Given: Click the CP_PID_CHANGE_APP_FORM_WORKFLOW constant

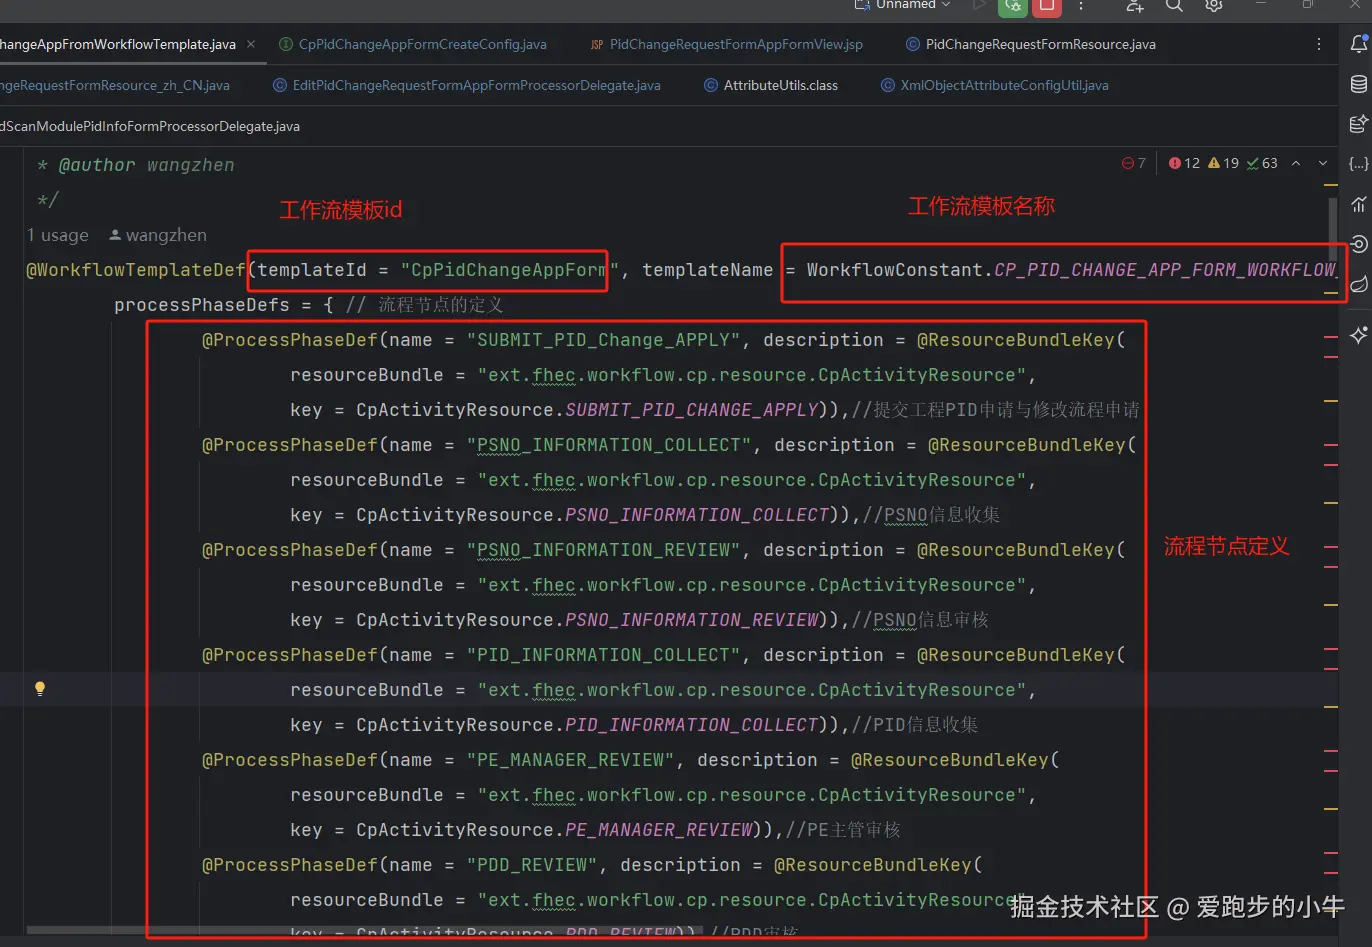Looking at the screenshot, I should [x=1165, y=270].
